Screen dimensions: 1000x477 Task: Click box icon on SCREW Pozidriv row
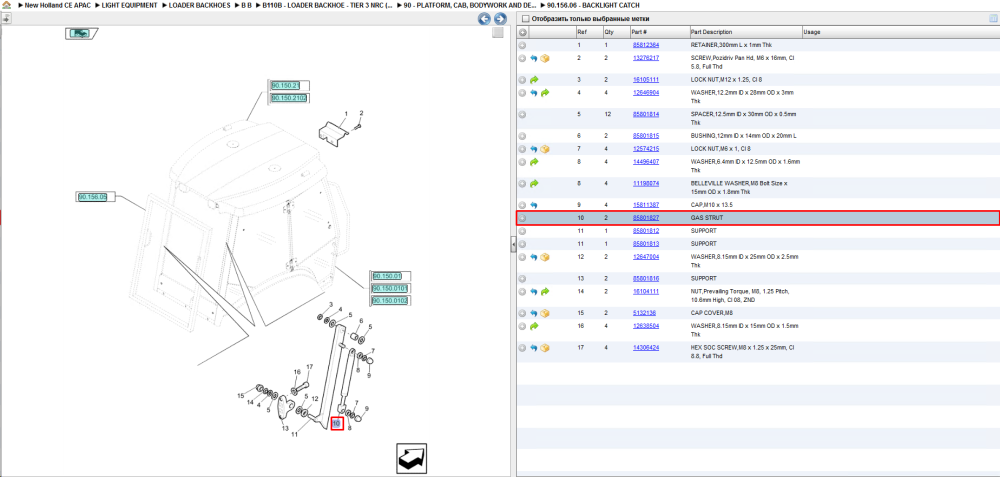[545, 58]
